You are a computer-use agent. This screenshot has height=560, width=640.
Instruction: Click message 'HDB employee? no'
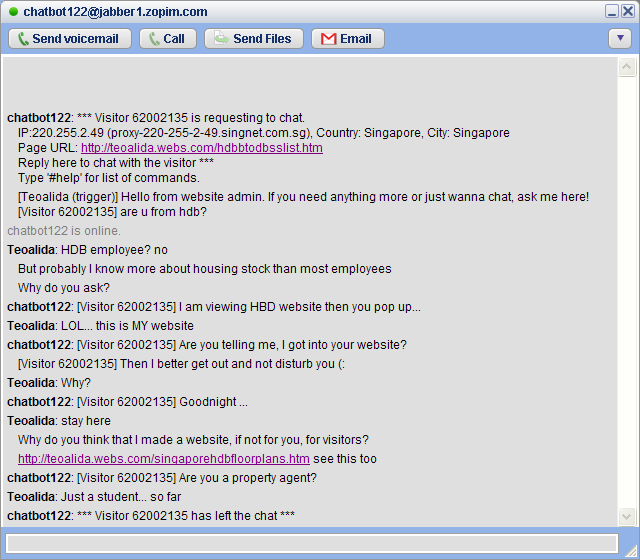pos(114,250)
